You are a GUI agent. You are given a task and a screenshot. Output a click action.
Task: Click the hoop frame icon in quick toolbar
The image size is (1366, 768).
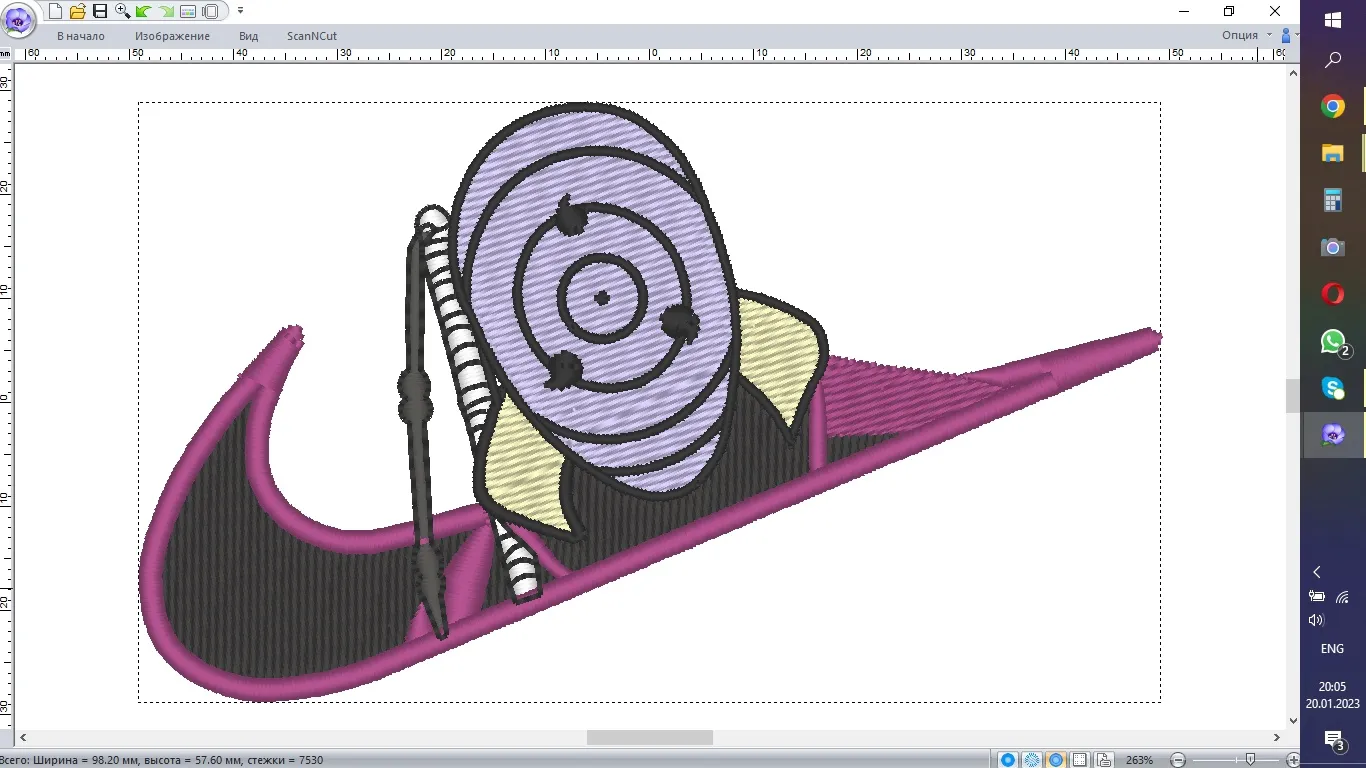[x=210, y=11]
